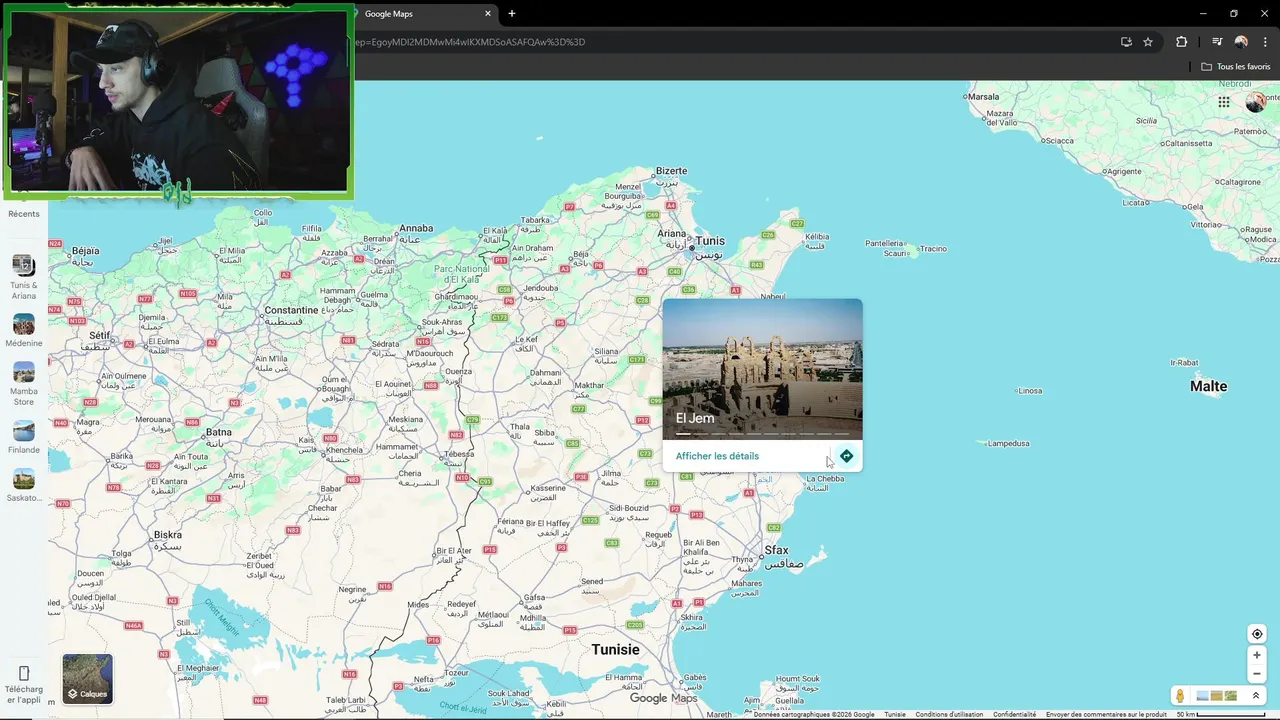Click the Nabeul label on map
This screenshot has height=720, width=1280.
point(773,296)
